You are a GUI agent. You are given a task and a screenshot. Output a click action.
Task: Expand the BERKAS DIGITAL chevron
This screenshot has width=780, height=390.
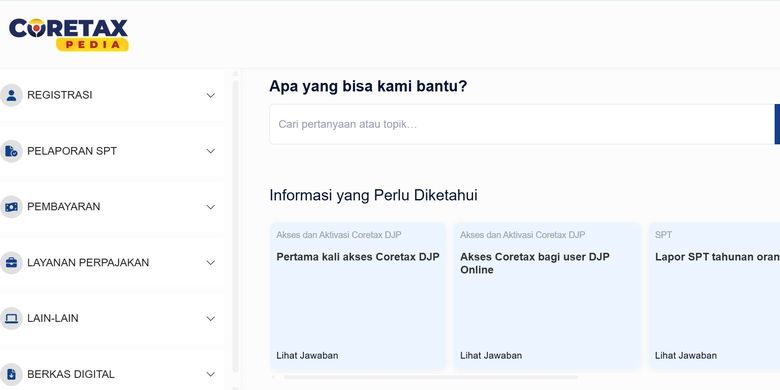coord(211,374)
